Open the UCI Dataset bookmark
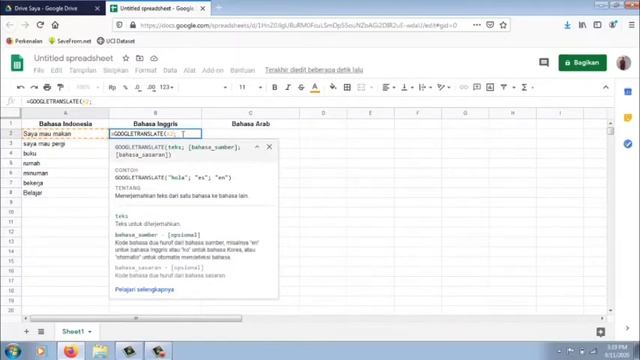 pos(116,41)
